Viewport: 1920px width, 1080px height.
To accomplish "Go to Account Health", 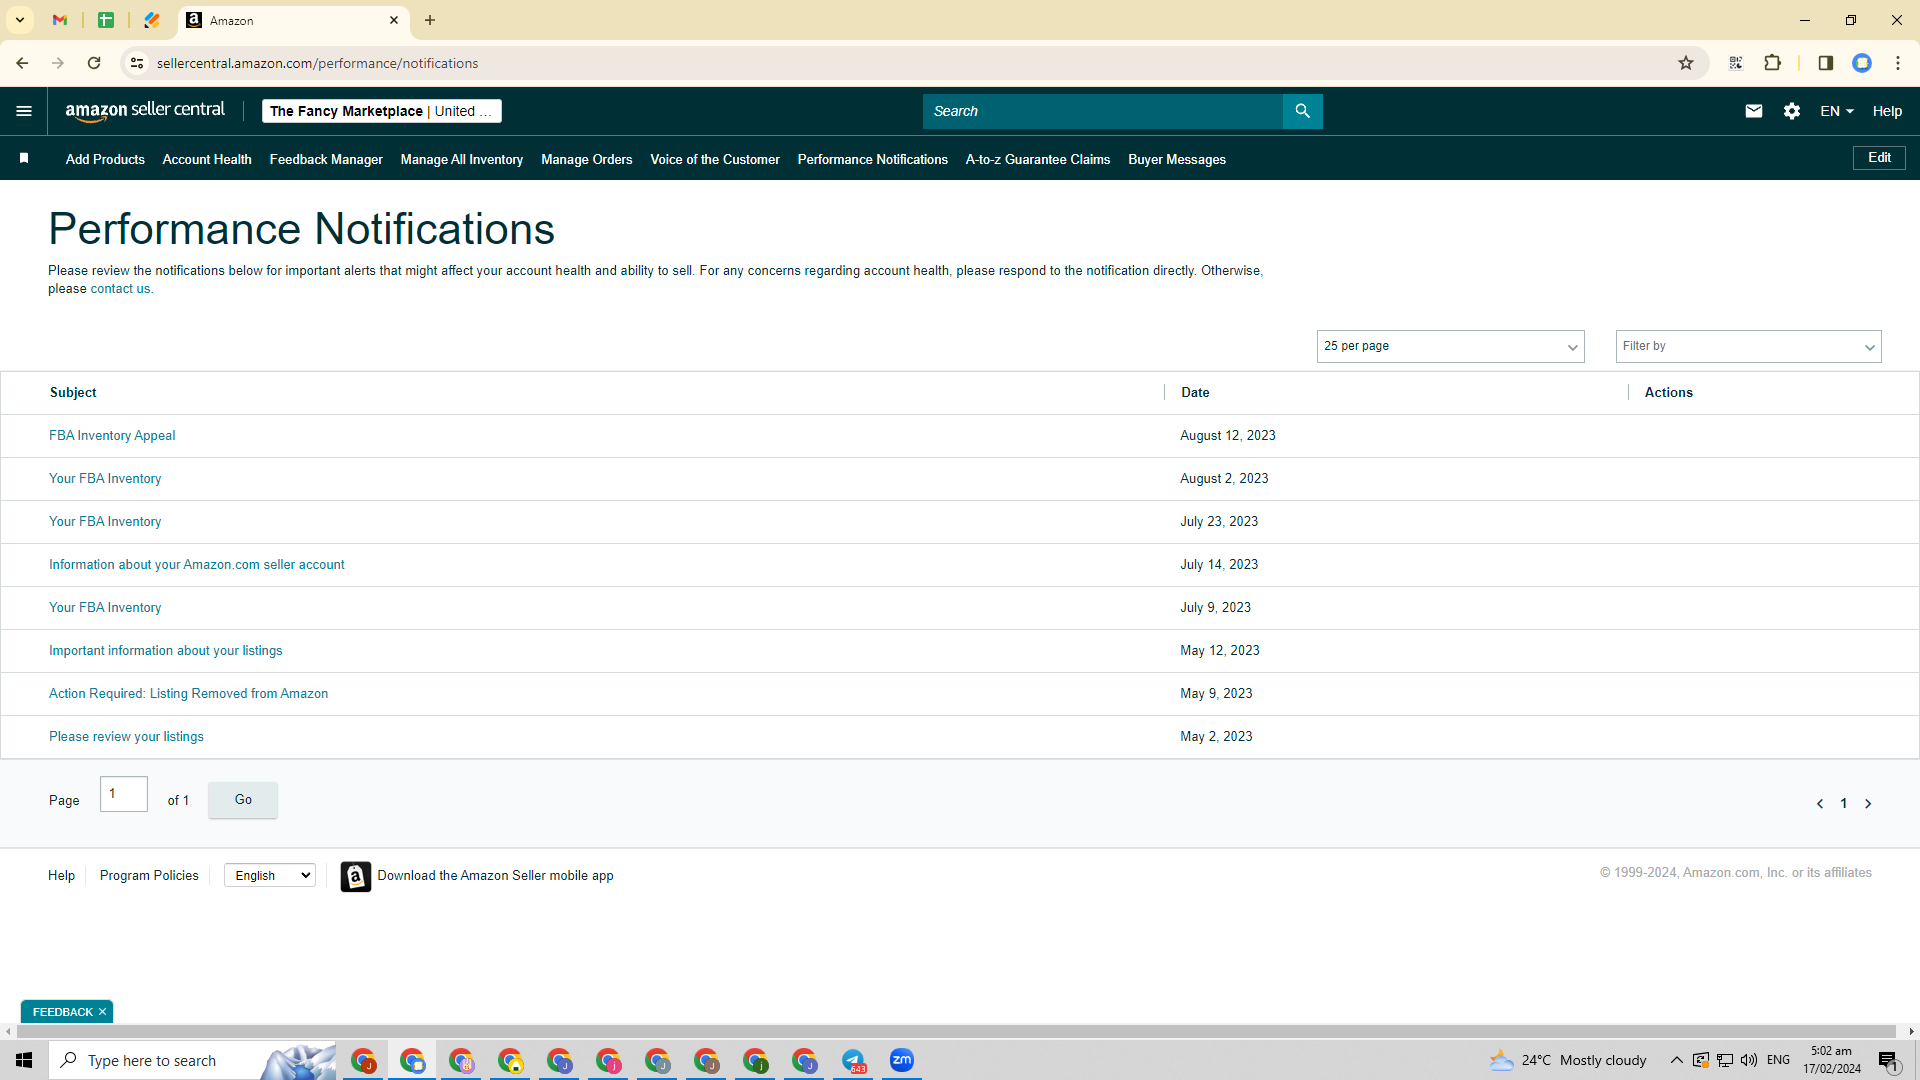I will click(207, 159).
